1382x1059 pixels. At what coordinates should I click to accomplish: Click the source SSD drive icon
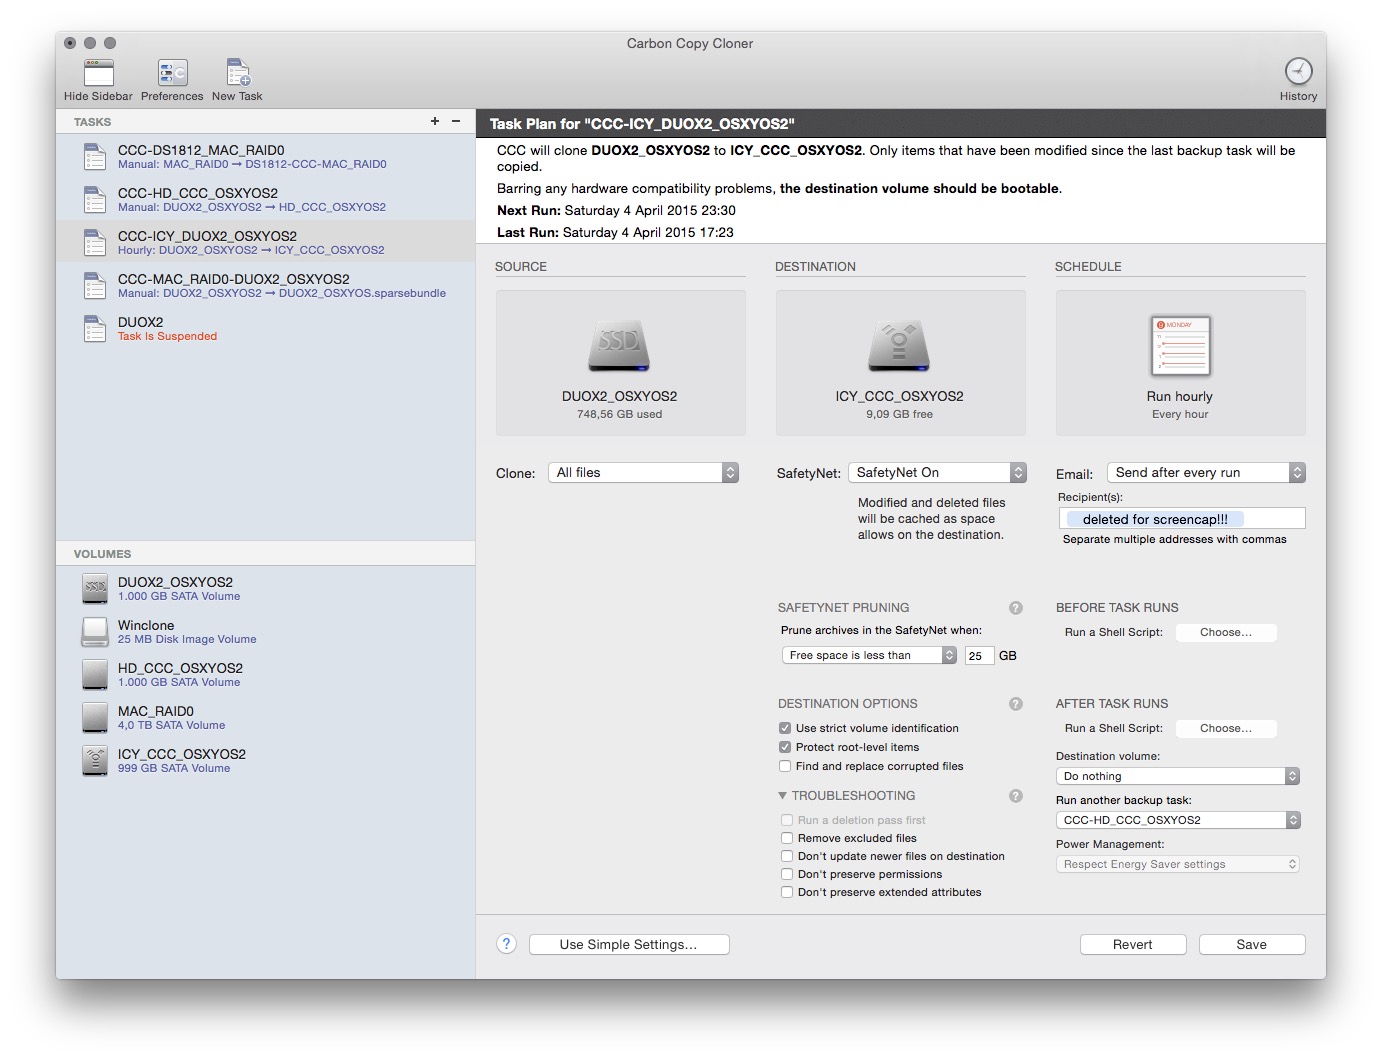619,346
